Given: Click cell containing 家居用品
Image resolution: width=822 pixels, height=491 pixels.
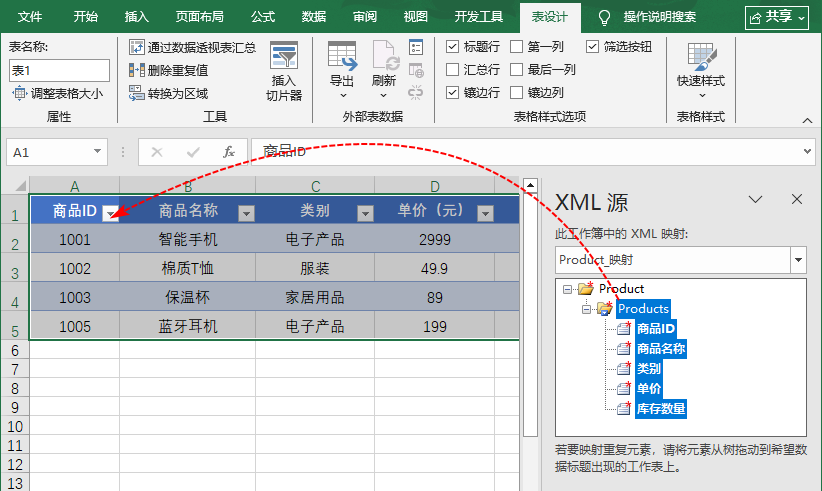Looking at the screenshot, I should pyautogui.click(x=315, y=298).
